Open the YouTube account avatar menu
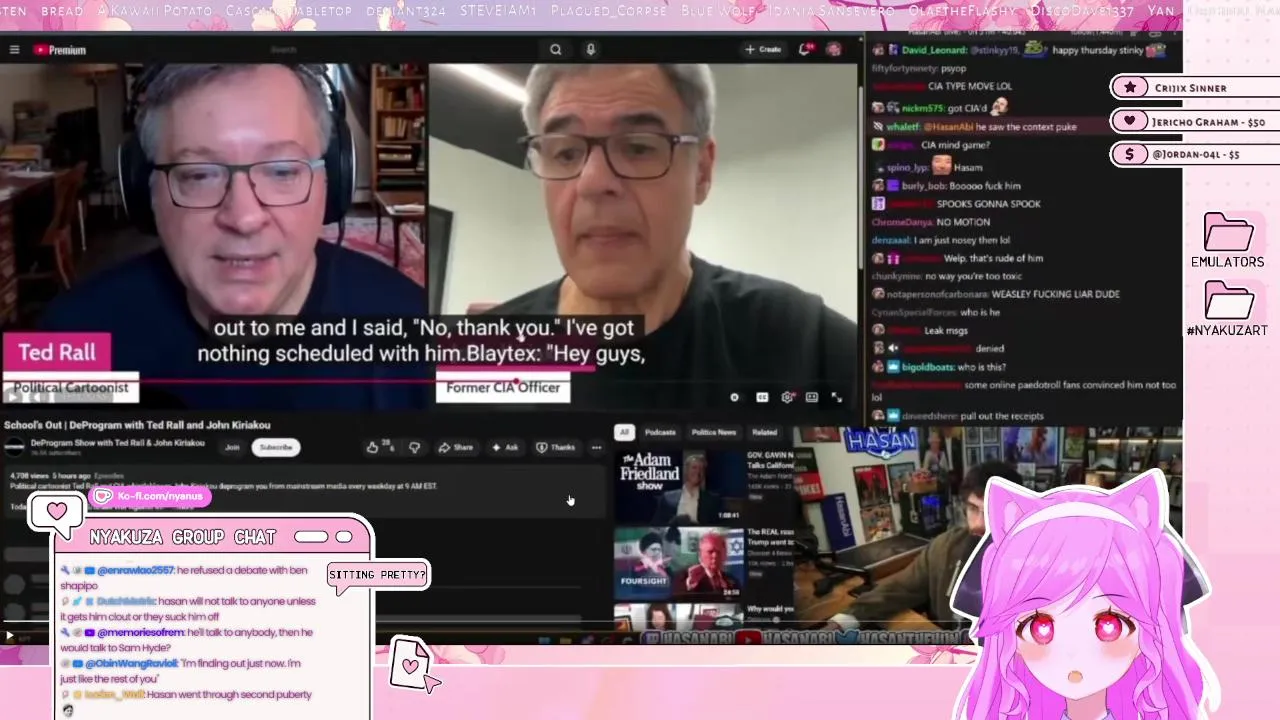This screenshot has height=720, width=1280. pos(833,49)
